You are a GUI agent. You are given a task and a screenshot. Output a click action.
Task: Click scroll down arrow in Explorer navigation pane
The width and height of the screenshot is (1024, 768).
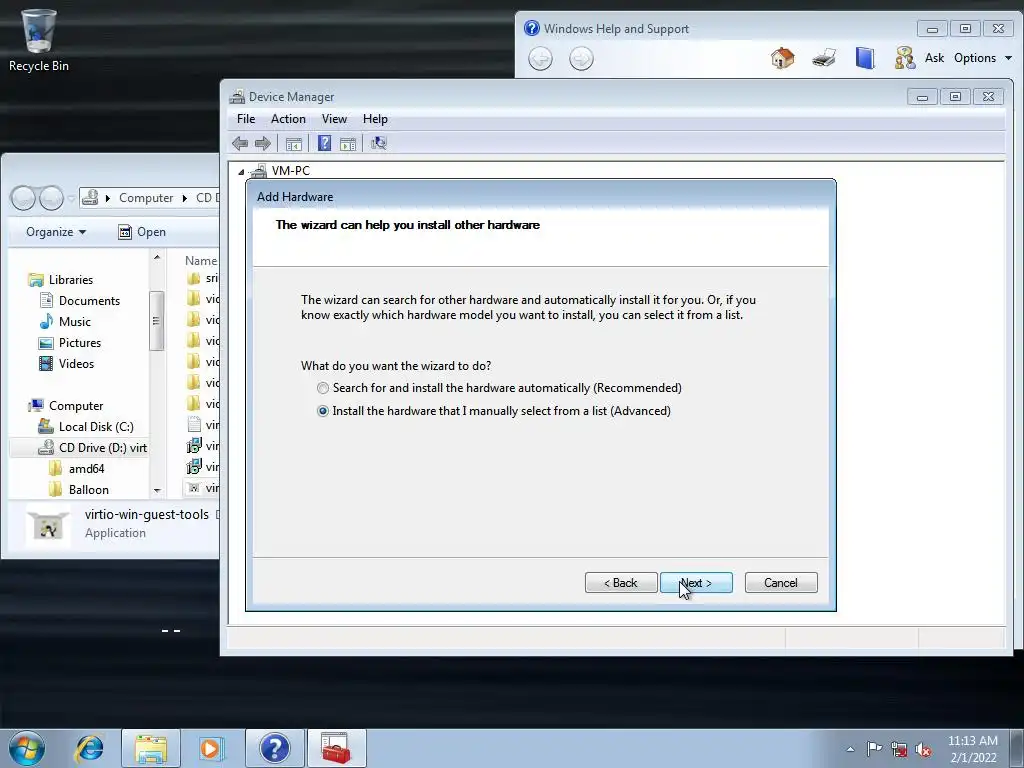coord(157,490)
